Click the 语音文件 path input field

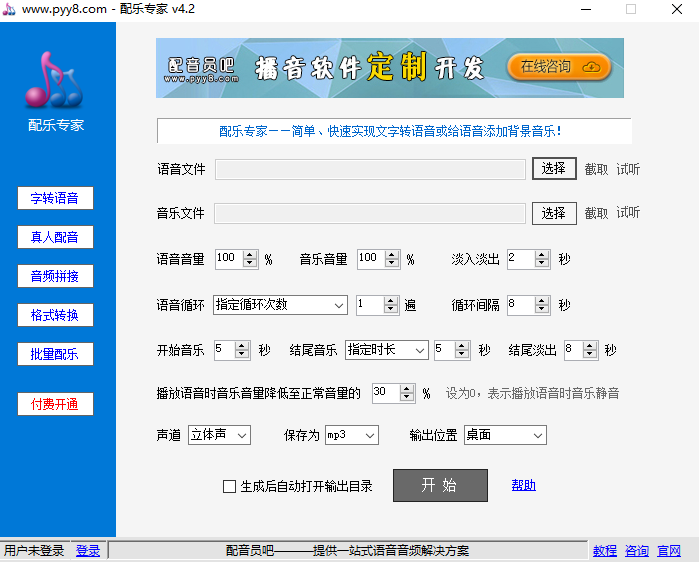click(x=370, y=169)
